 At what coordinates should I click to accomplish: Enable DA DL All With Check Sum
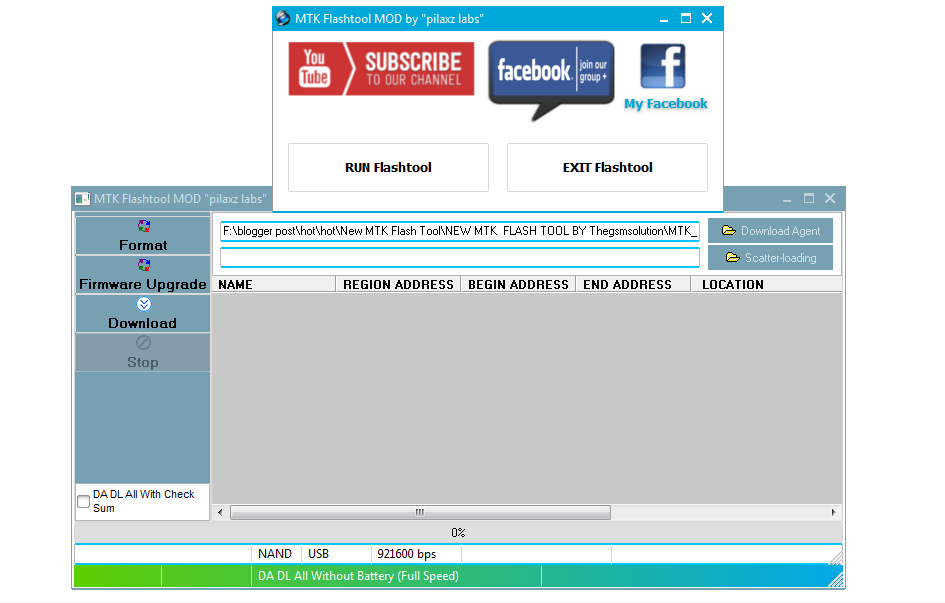tap(84, 501)
